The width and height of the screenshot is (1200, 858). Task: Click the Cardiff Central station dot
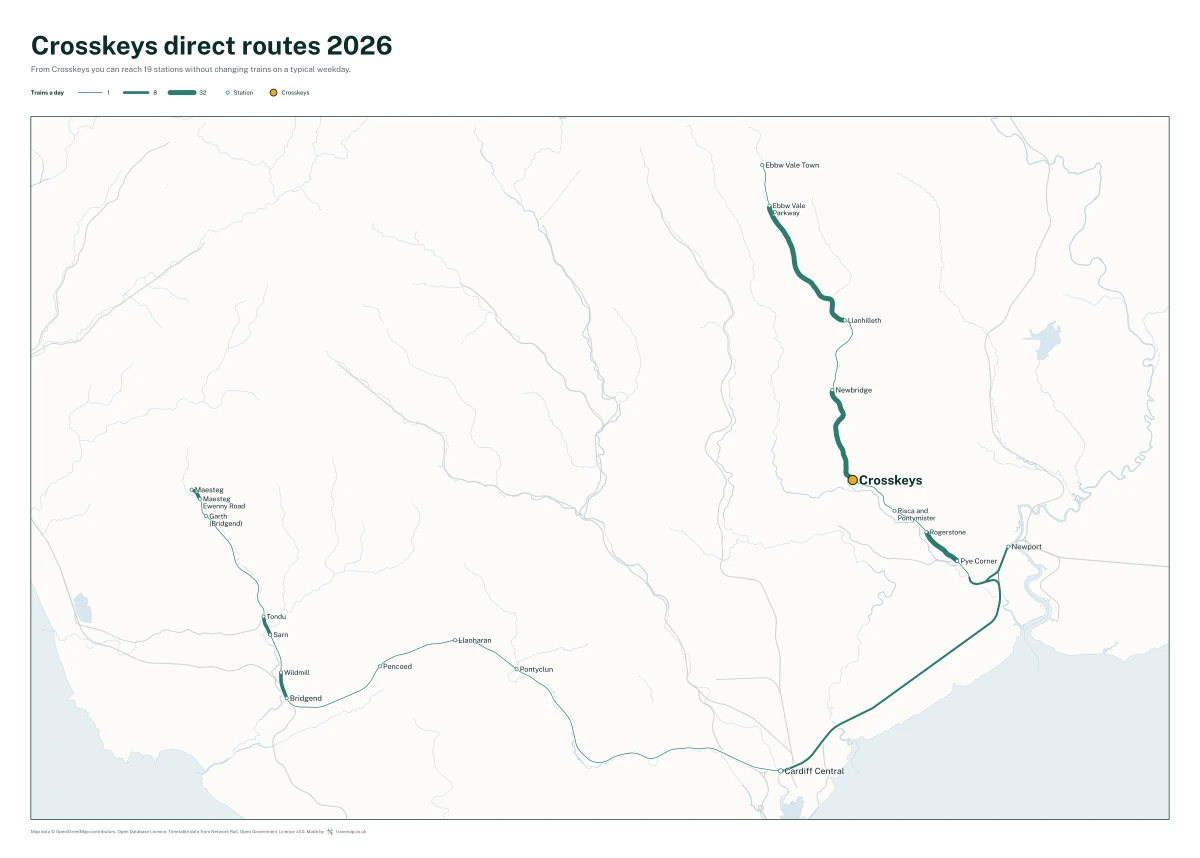click(x=781, y=771)
